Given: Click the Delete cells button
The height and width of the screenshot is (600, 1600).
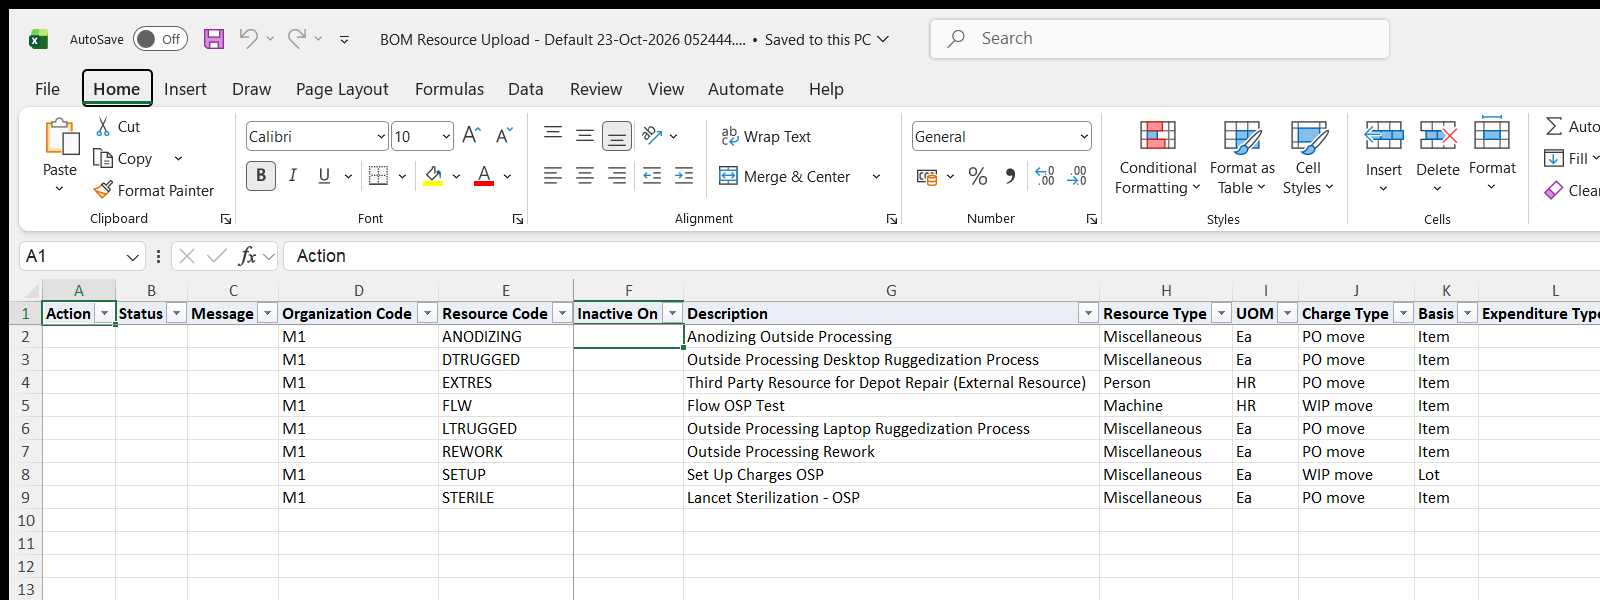Looking at the screenshot, I should [1438, 156].
